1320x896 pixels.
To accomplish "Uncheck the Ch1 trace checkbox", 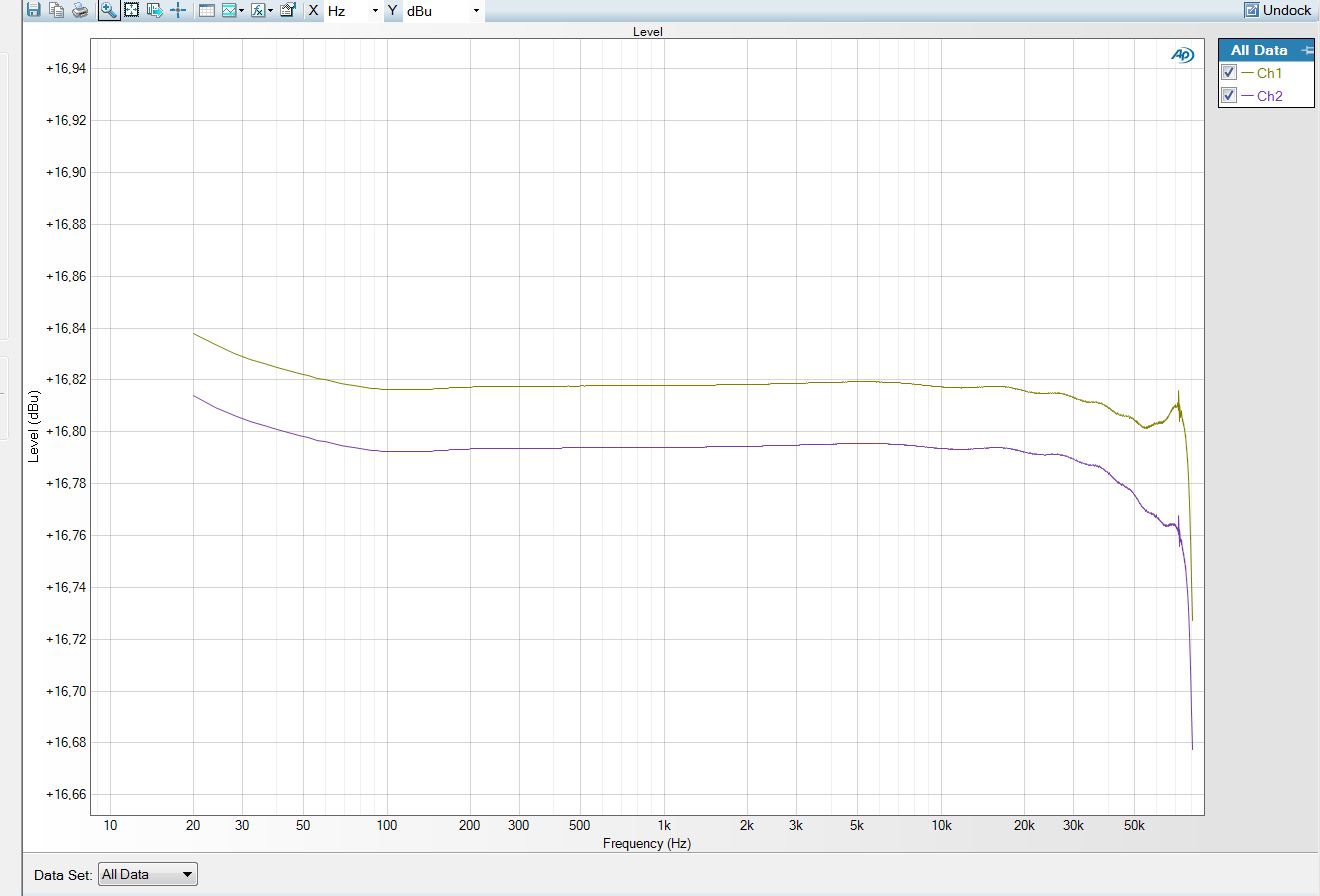I will point(1230,73).
